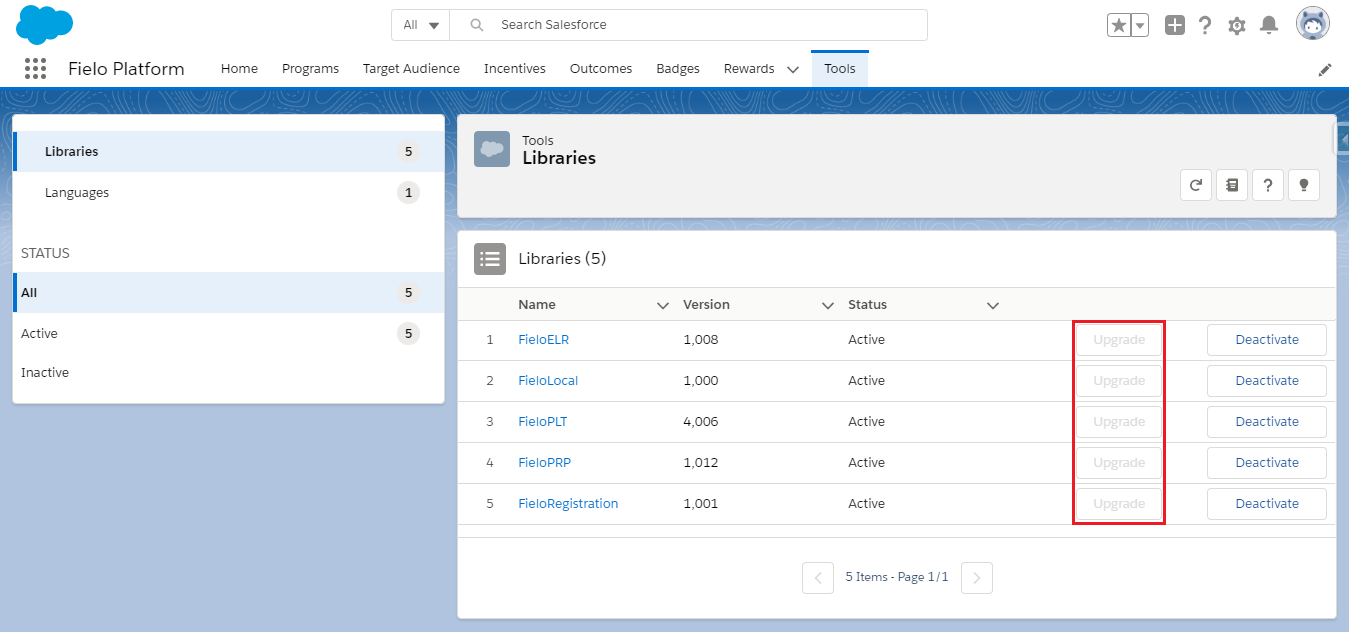Open the Rewards tab
Viewport: 1349px width, 632px height.
(749, 69)
